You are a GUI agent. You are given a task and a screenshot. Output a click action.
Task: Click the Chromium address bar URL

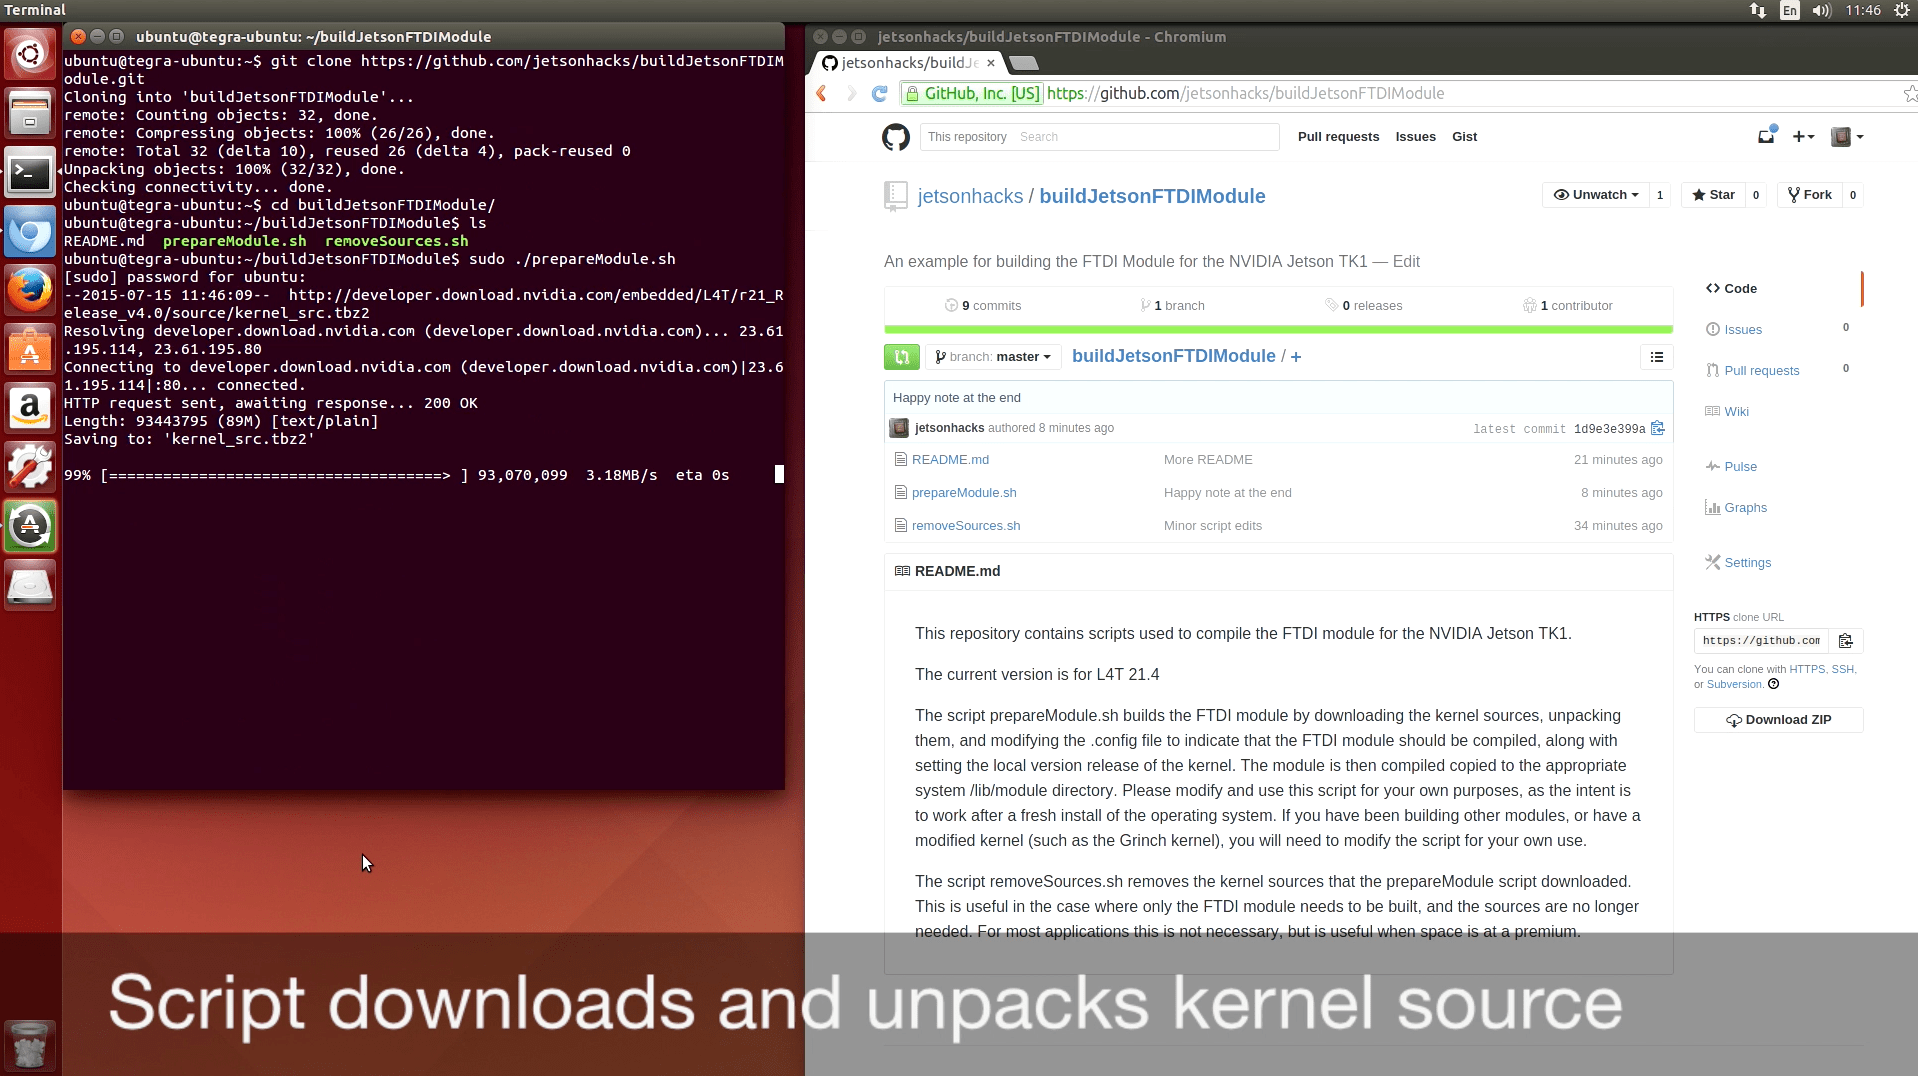[1245, 93]
